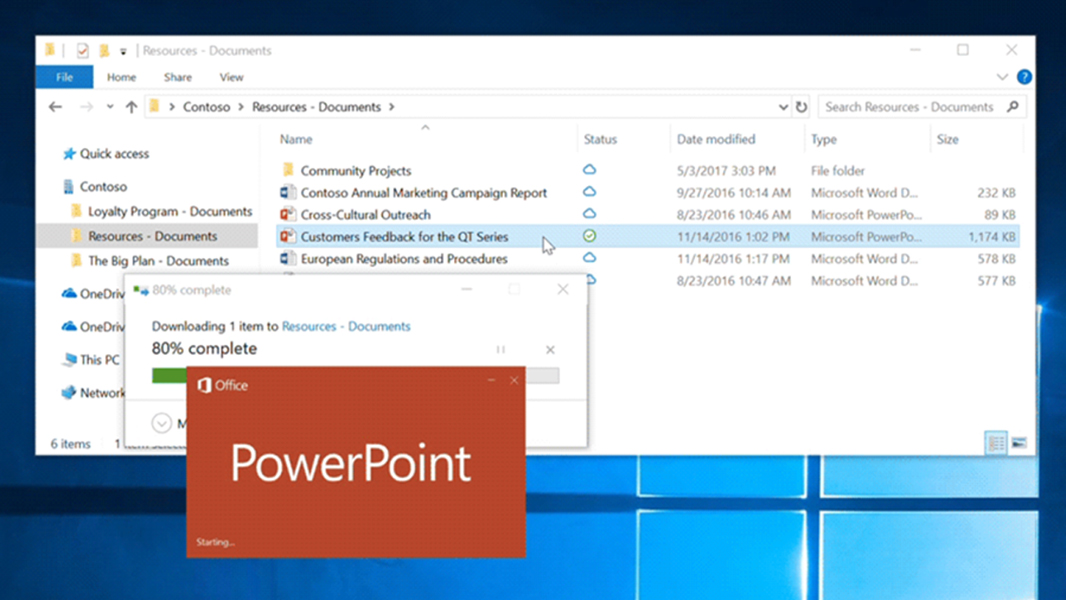Enable details view from the status bar
The image size is (1066, 600).
coord(995,442)
